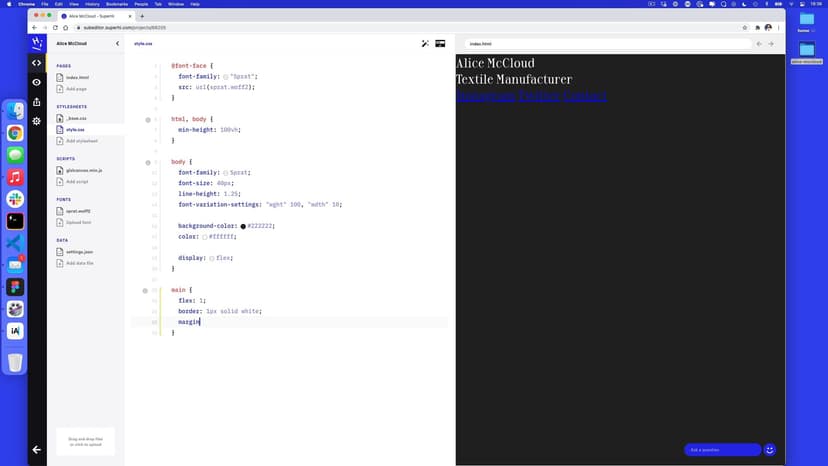The image size is (828, 466).
Task: Open project settings gear icon
Action: 37,121
